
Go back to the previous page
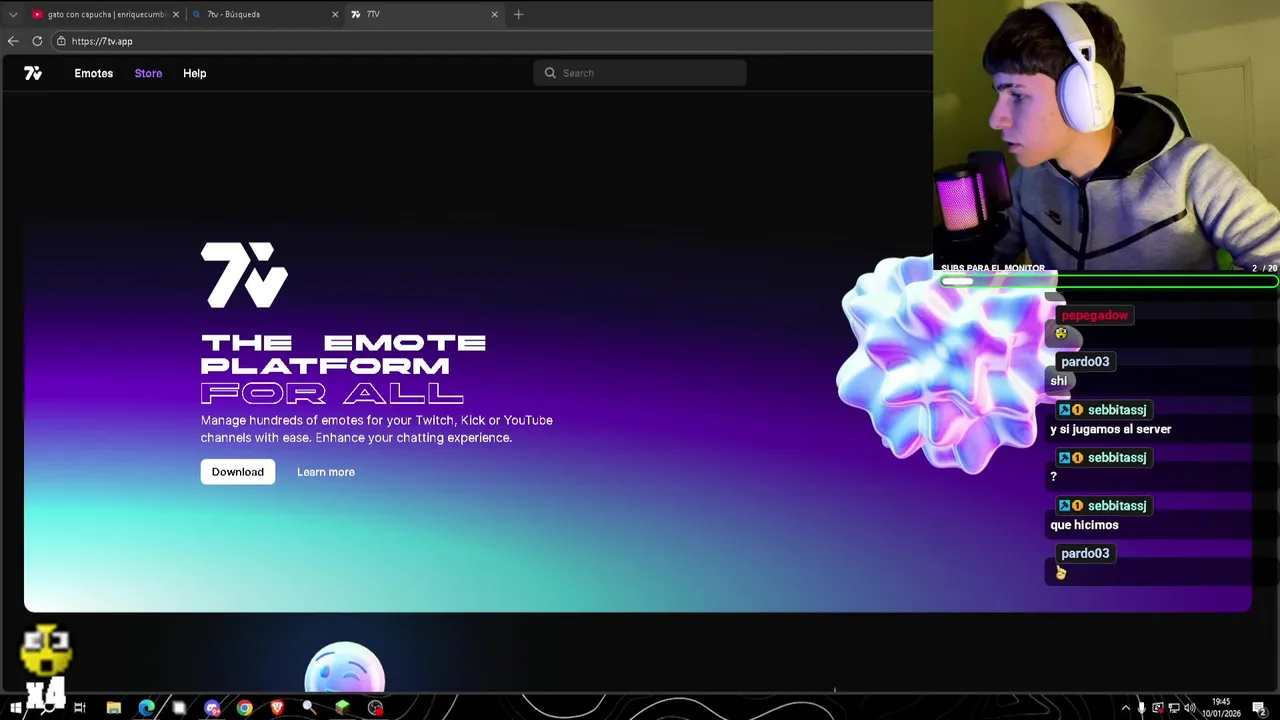(12, 41)
